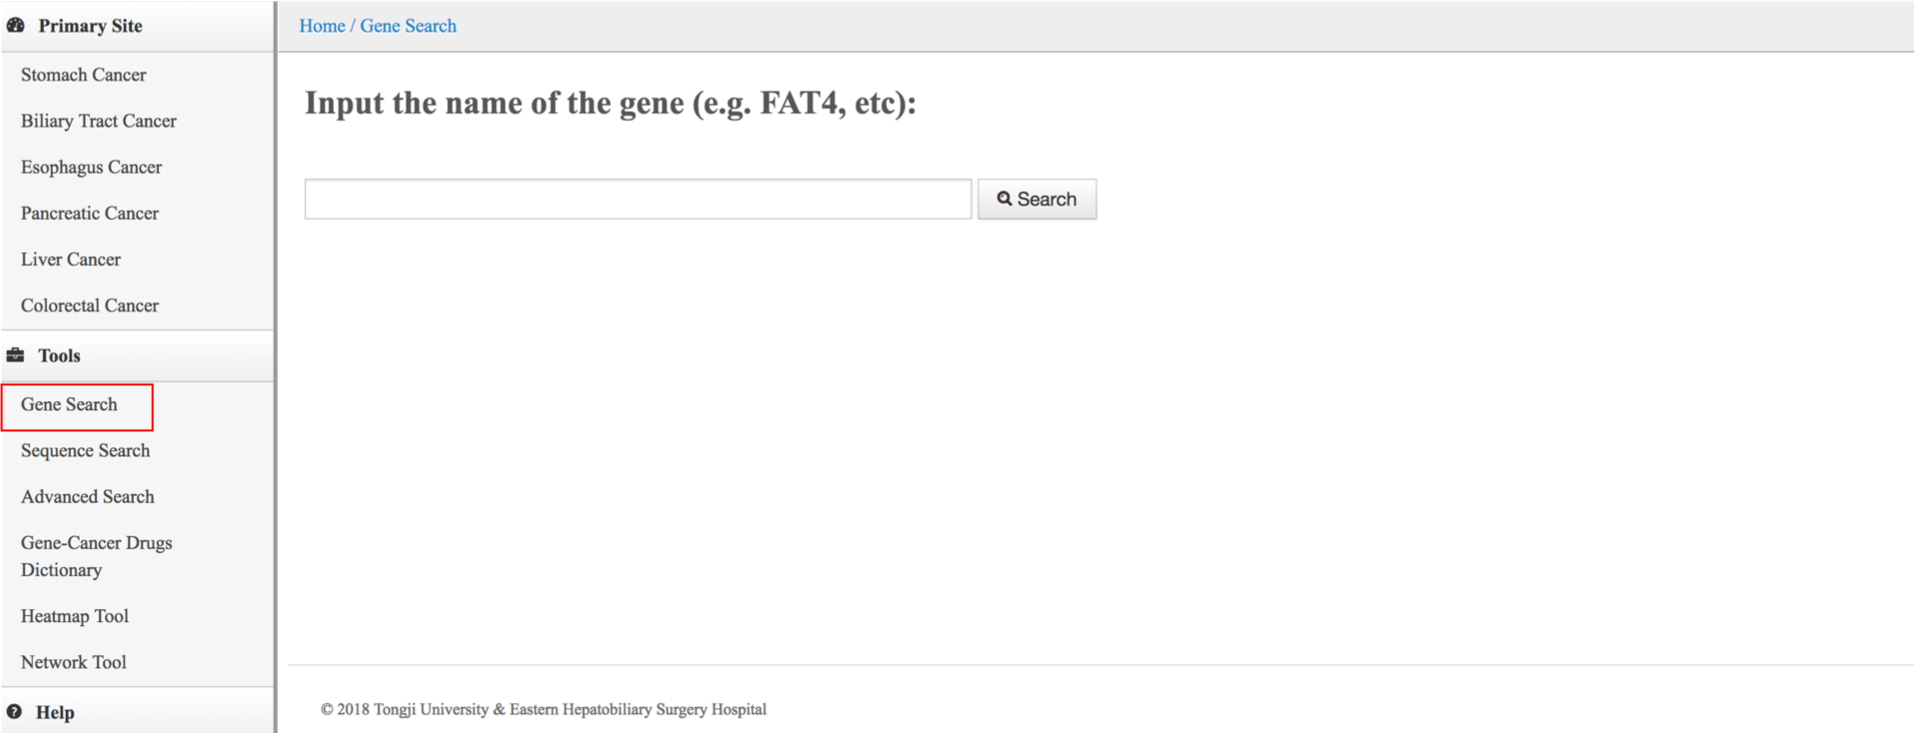Select Esophagus Cancer in sidebar

click(91, 167)
